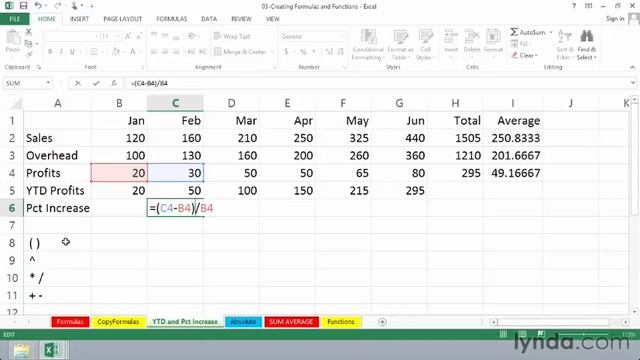Image resolution: width=640 pixels, height=360 pixels.
Task: Toggle italic formatting
Action: click(x=61, y=51)
